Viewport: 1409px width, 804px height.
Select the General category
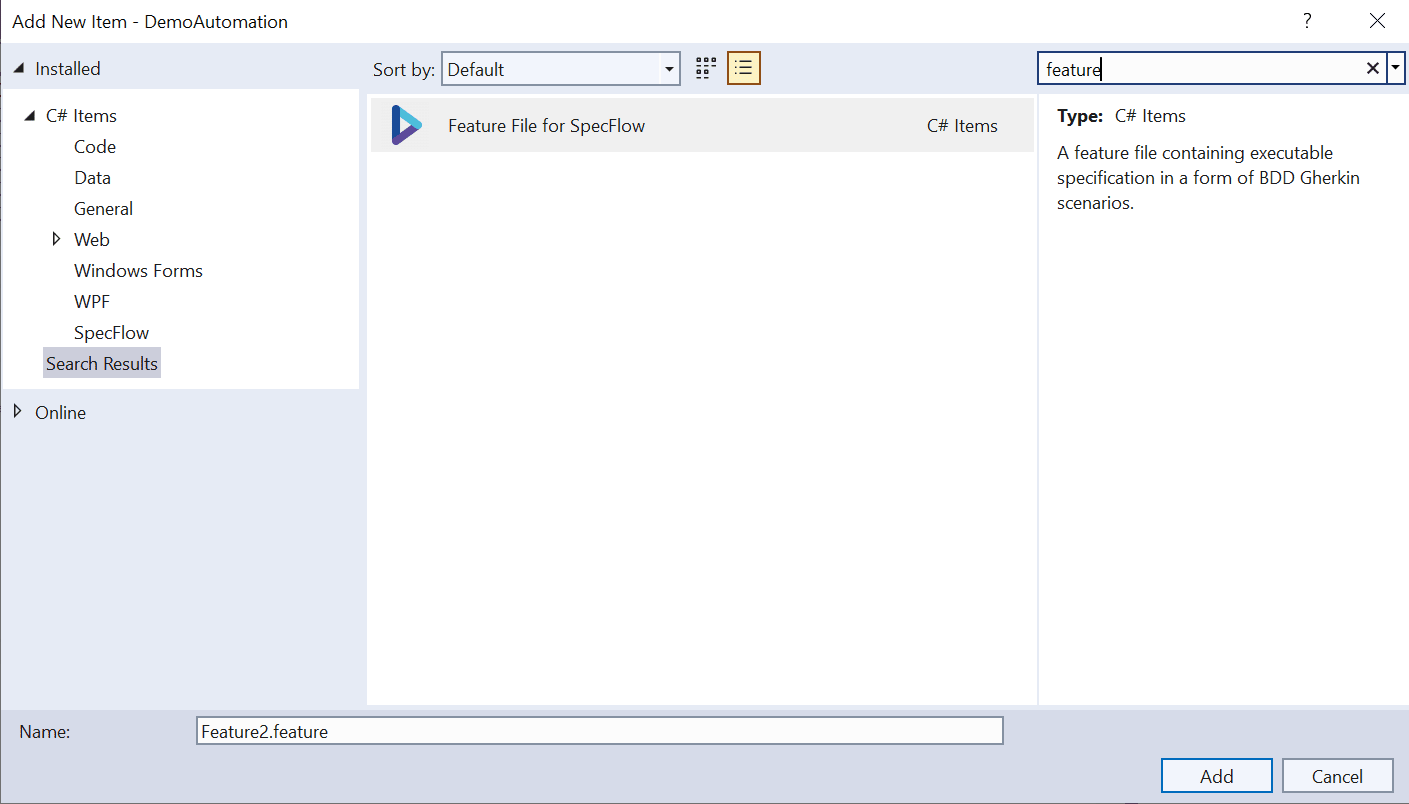[x=103, y=208]
